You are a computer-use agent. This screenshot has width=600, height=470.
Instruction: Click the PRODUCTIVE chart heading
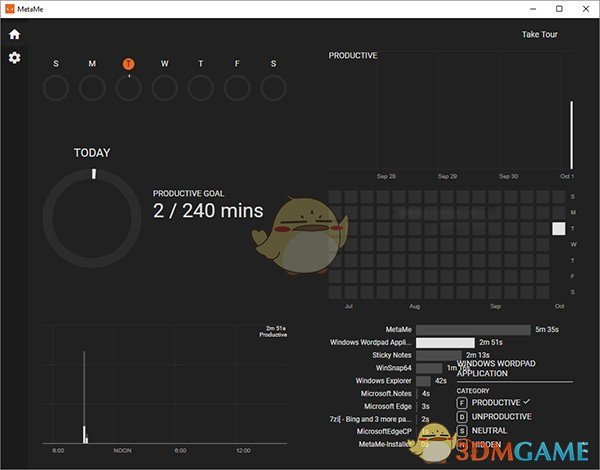[353, 55]
